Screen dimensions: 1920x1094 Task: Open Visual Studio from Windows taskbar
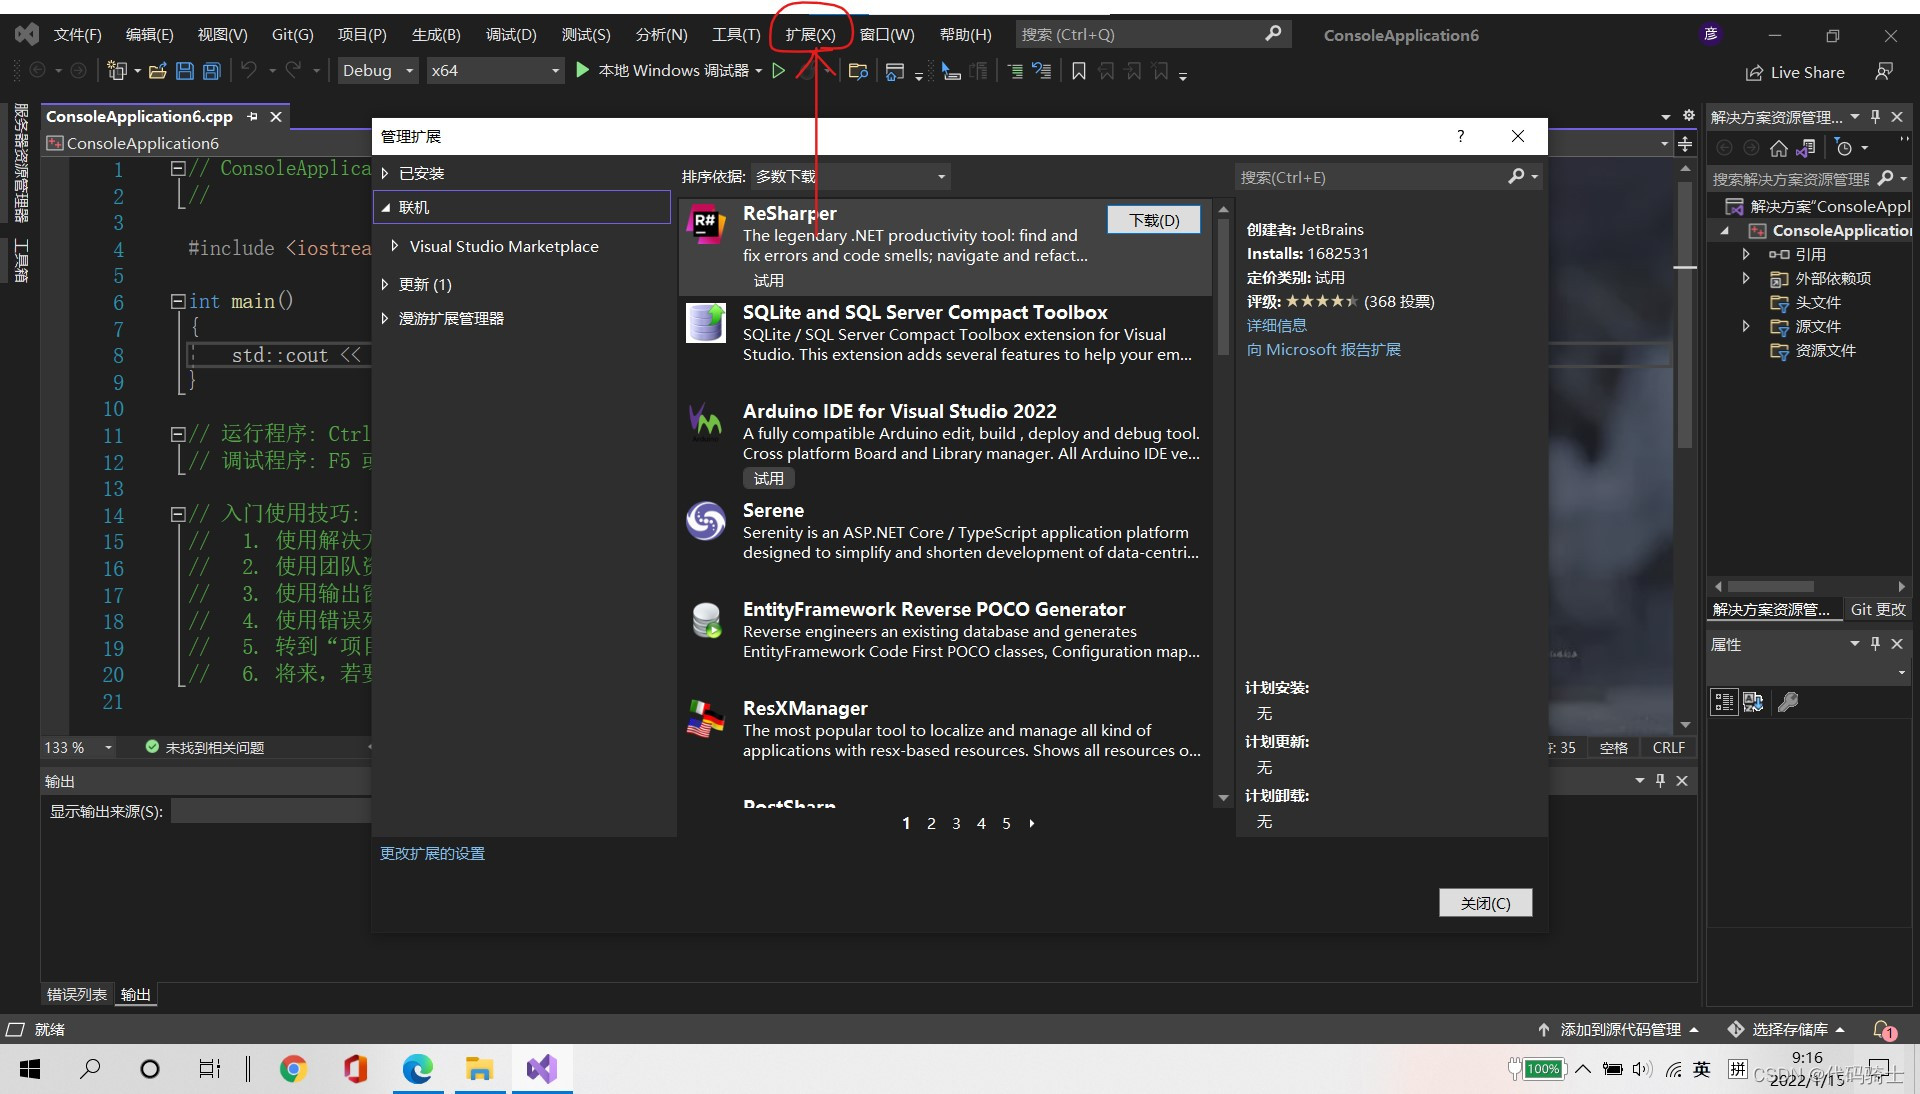(541, 1069)
